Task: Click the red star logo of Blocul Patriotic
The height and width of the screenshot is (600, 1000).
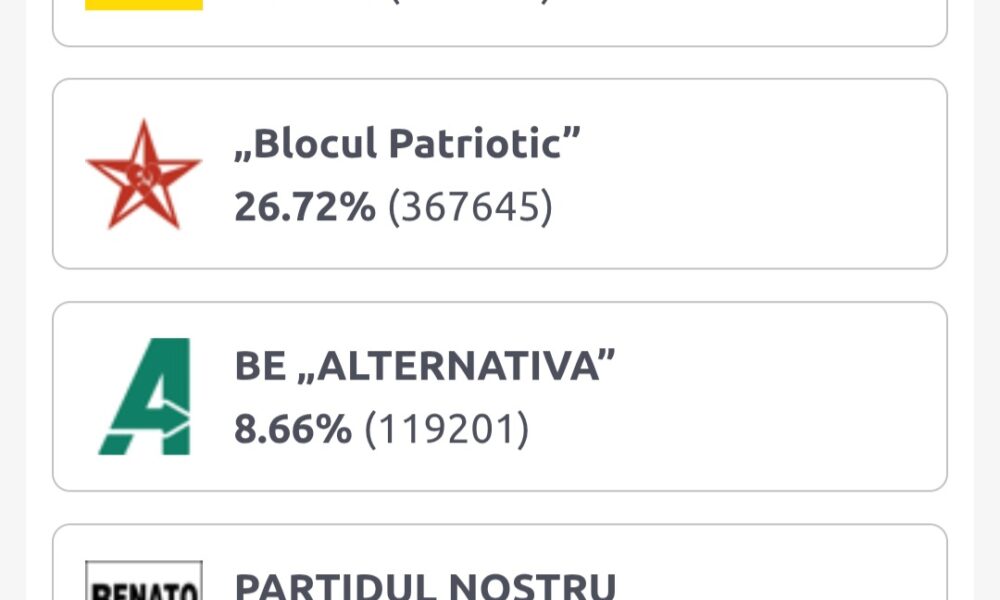Action: tap(143, 174)
